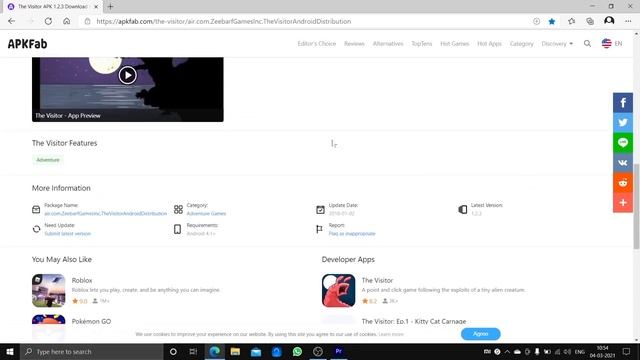This screenshot has height=360, width=640.
Task: Click Flag as inappropriate link
Action: [352, 234]
